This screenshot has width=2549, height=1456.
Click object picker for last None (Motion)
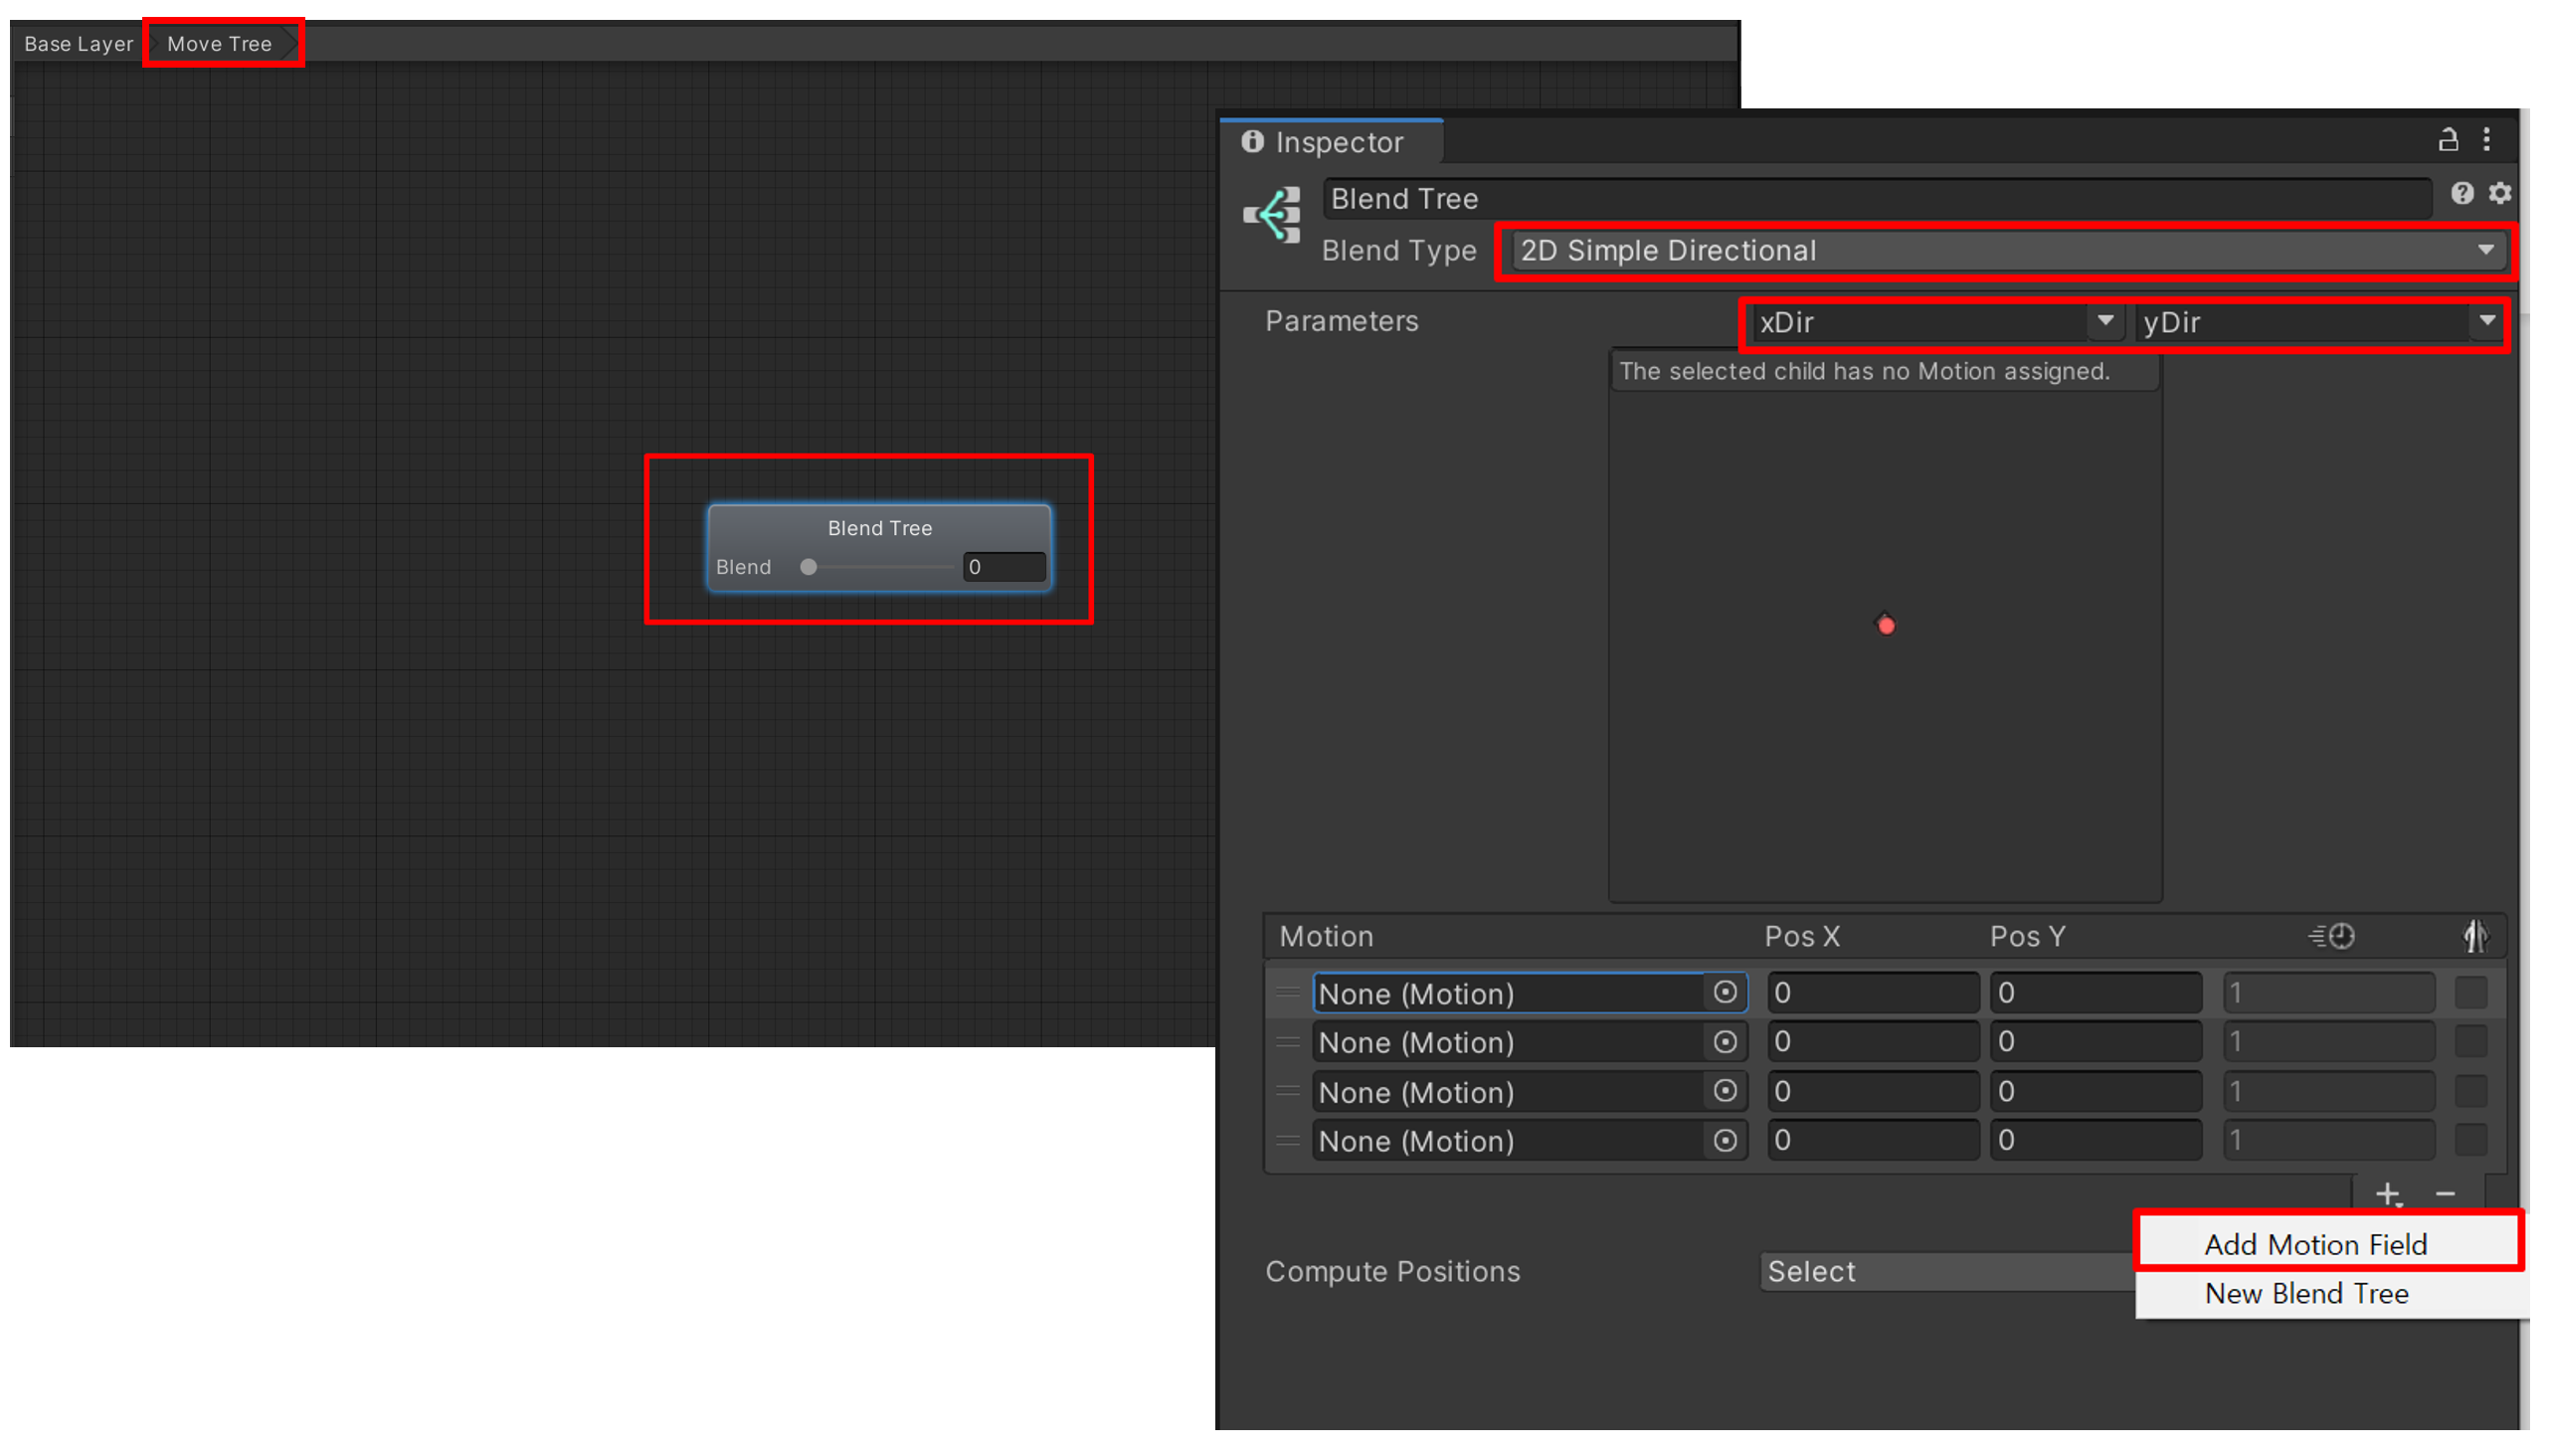1724,1140
